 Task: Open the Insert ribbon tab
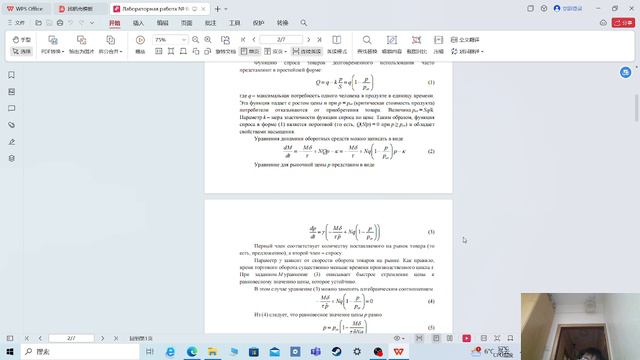[x=138, y=23]
